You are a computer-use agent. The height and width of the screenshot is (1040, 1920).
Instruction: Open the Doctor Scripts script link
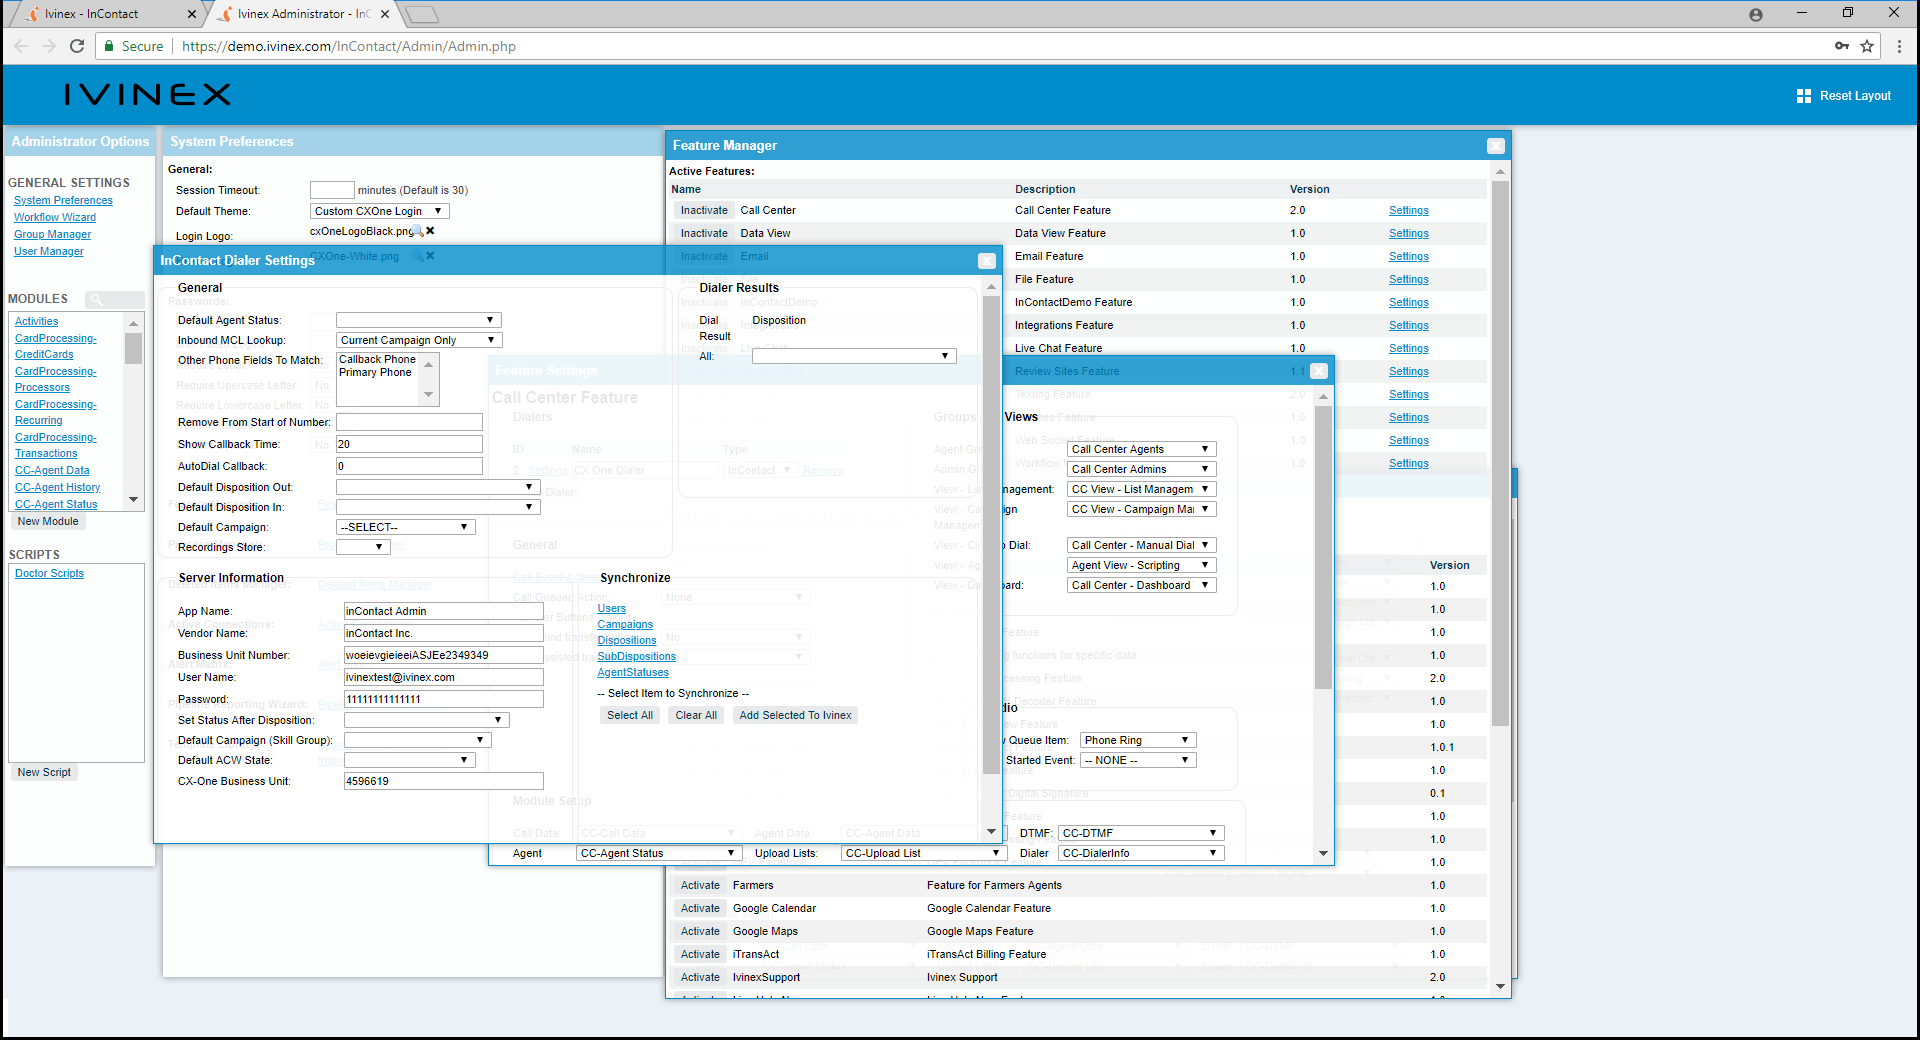tap(49, 573)
